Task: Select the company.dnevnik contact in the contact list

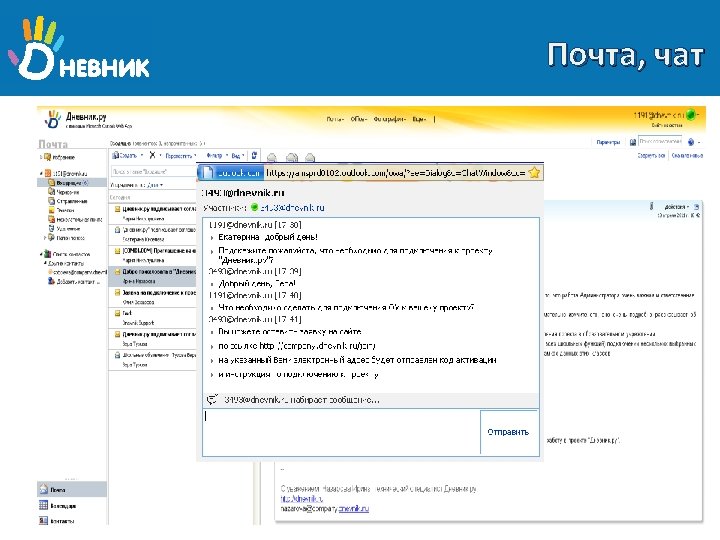Action: coord(78,272)
